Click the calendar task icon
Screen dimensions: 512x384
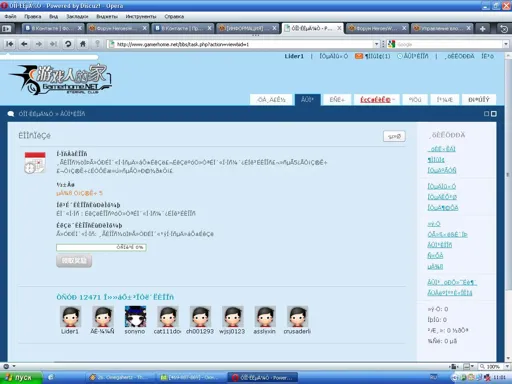pos(35,163)
